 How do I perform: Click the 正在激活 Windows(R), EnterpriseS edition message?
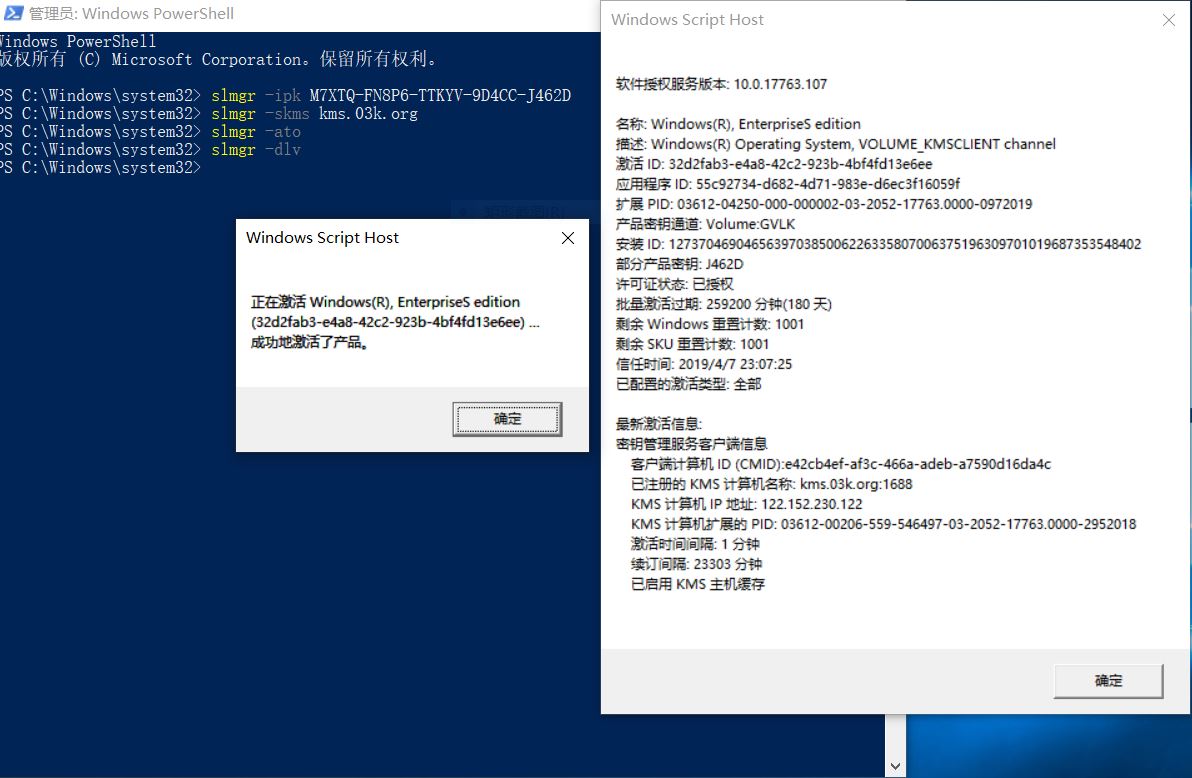pyautogui.click(x=385, y=302)
